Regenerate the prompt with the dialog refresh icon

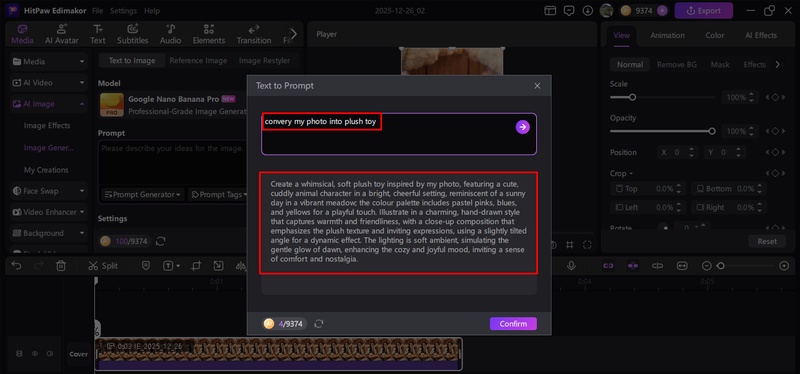point(319,323)
